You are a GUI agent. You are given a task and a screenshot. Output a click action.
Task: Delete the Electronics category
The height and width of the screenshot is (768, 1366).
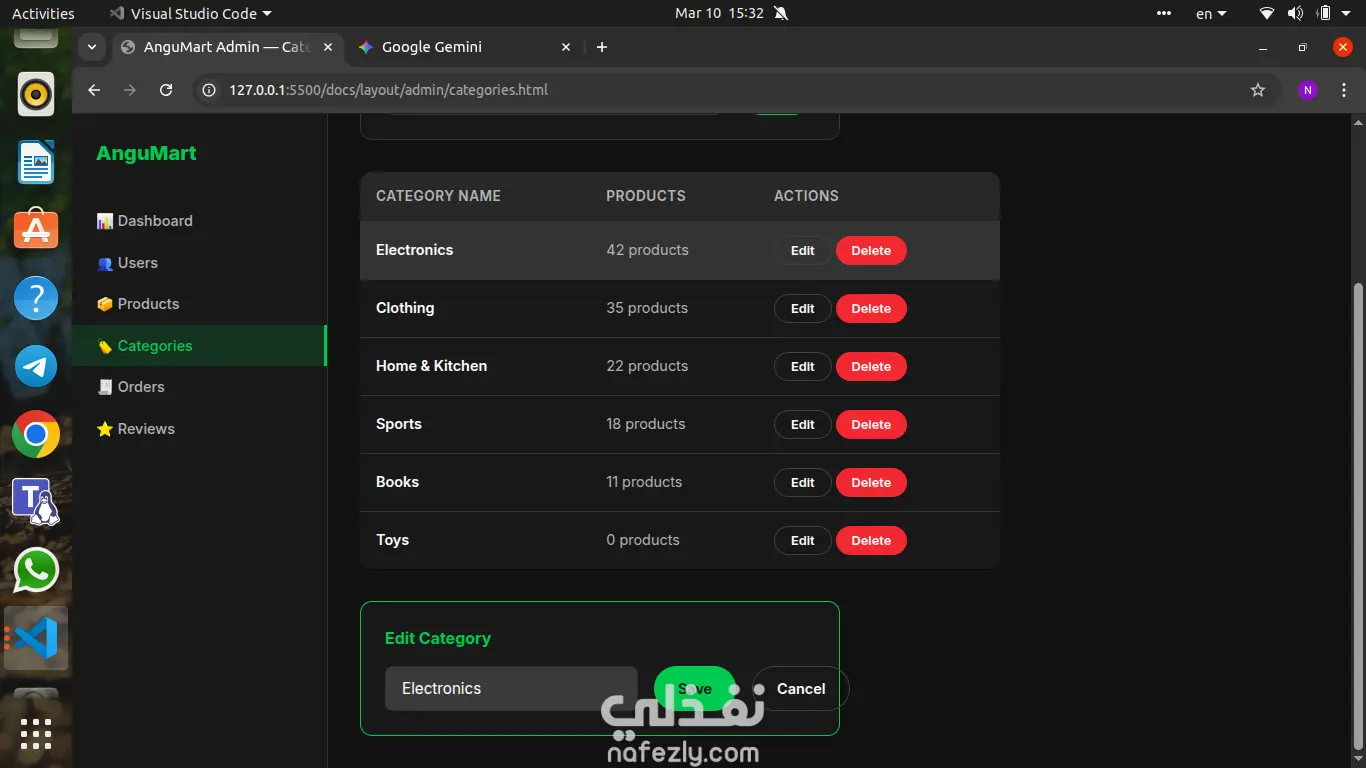click(x=871, y=251)
